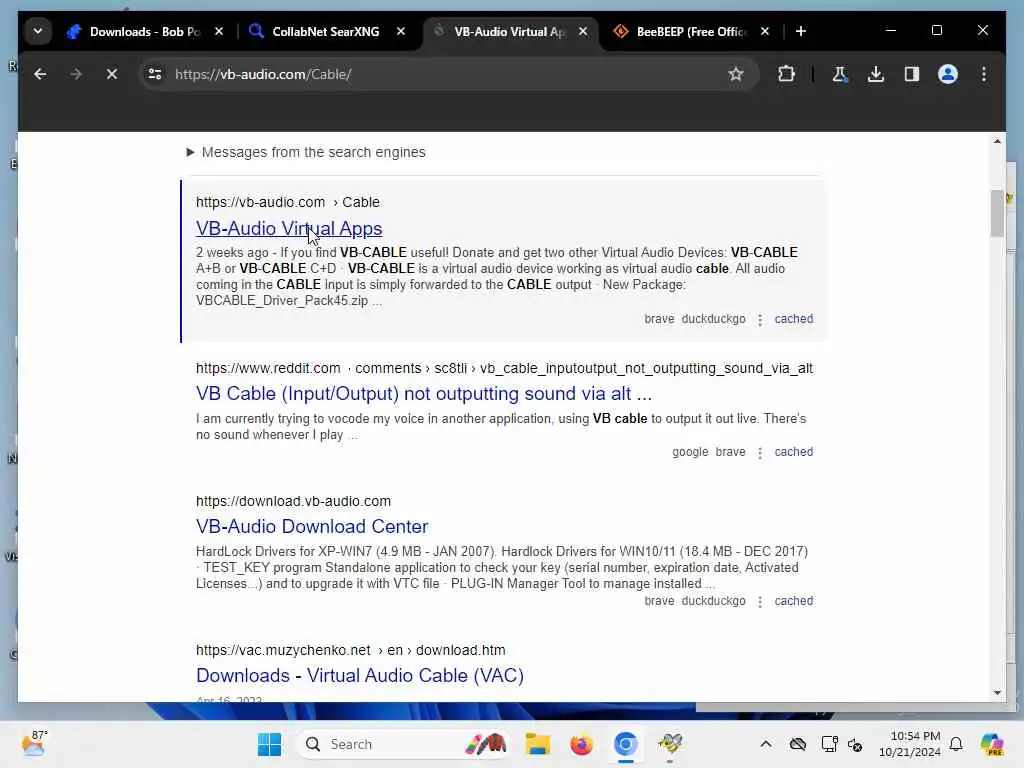1024x768 pixels.
Task: Open cached VB-Audio Download Center page
Action: click(x=793, y=601)
